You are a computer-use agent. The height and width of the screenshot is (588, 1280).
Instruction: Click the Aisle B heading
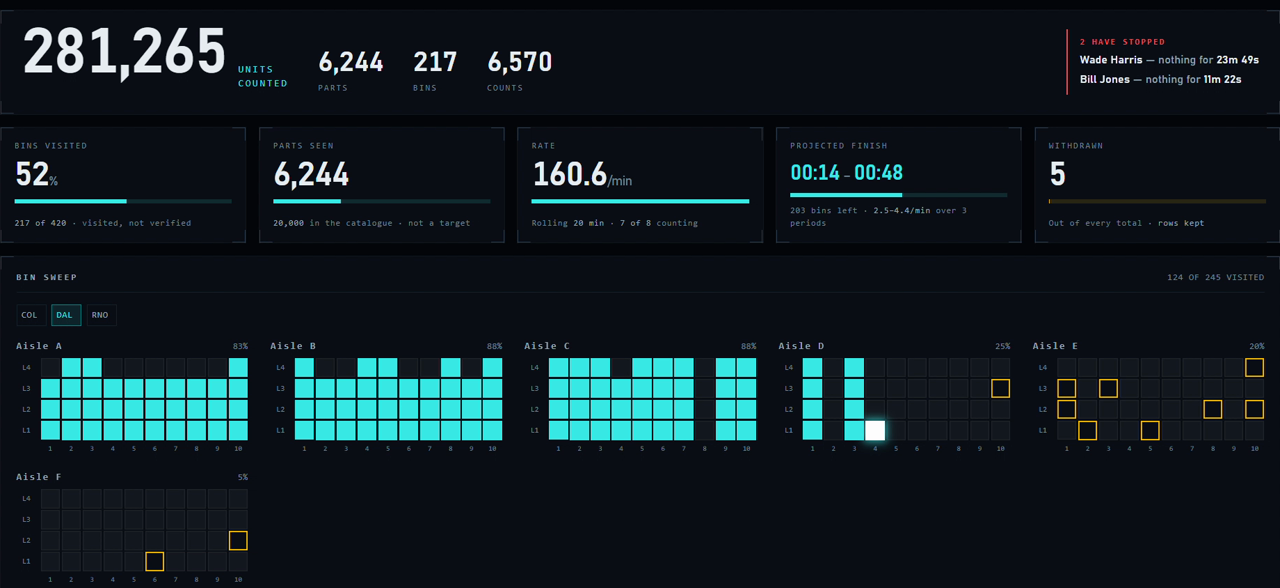pyautogui.click(x=293, y=346)
